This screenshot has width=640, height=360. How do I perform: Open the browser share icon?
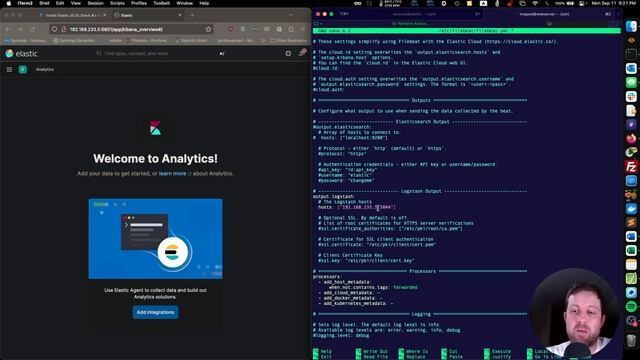[x=291, y=29]
